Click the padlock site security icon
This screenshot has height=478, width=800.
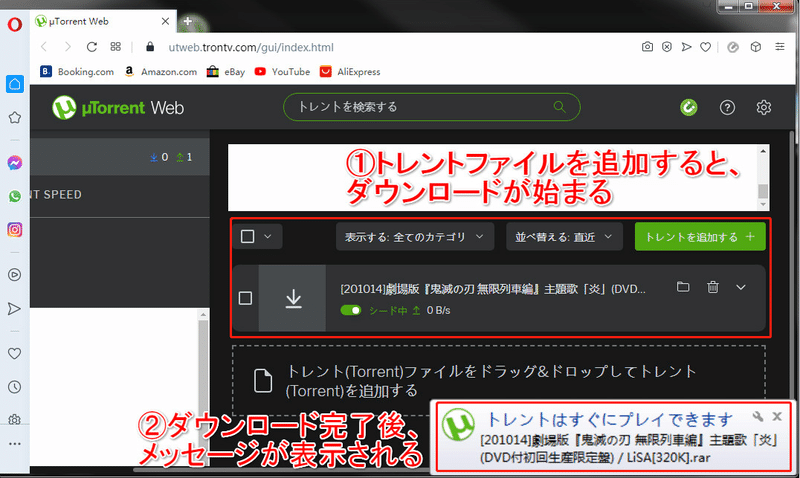pos(150,46)
